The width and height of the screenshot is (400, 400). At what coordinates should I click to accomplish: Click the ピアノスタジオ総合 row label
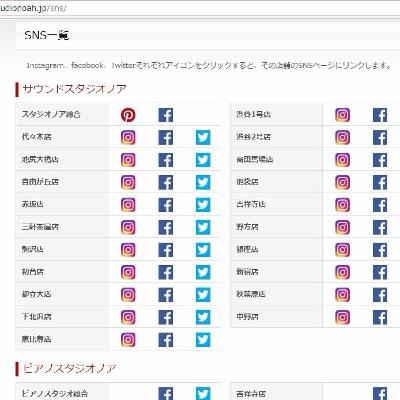tap(55, 393)
